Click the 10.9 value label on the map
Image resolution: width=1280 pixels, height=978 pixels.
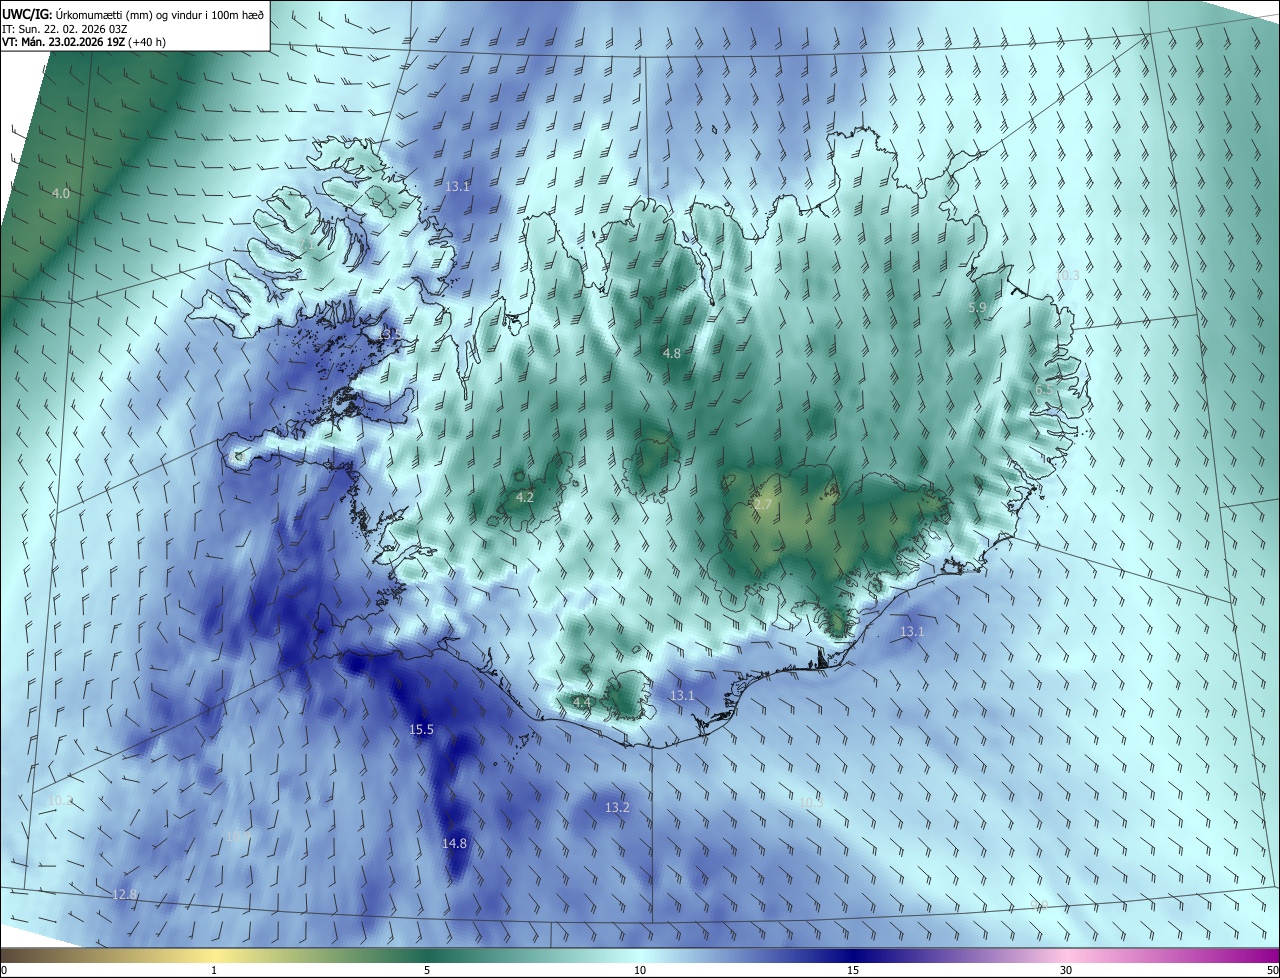[x=238, y=836]
